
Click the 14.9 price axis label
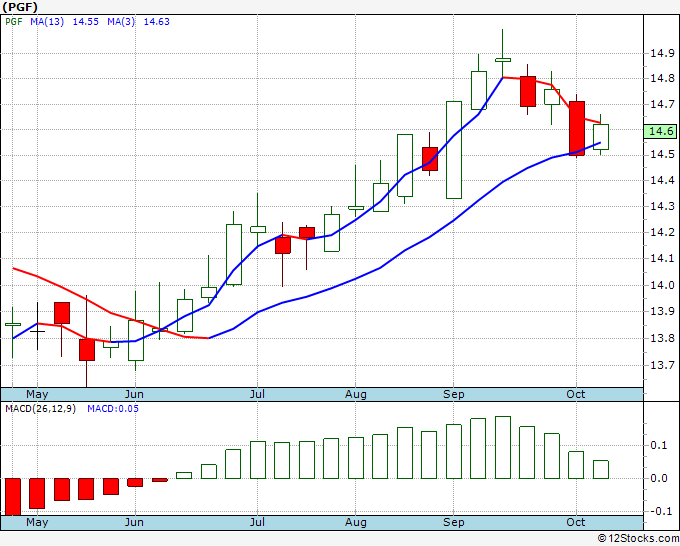pos(662,53)
